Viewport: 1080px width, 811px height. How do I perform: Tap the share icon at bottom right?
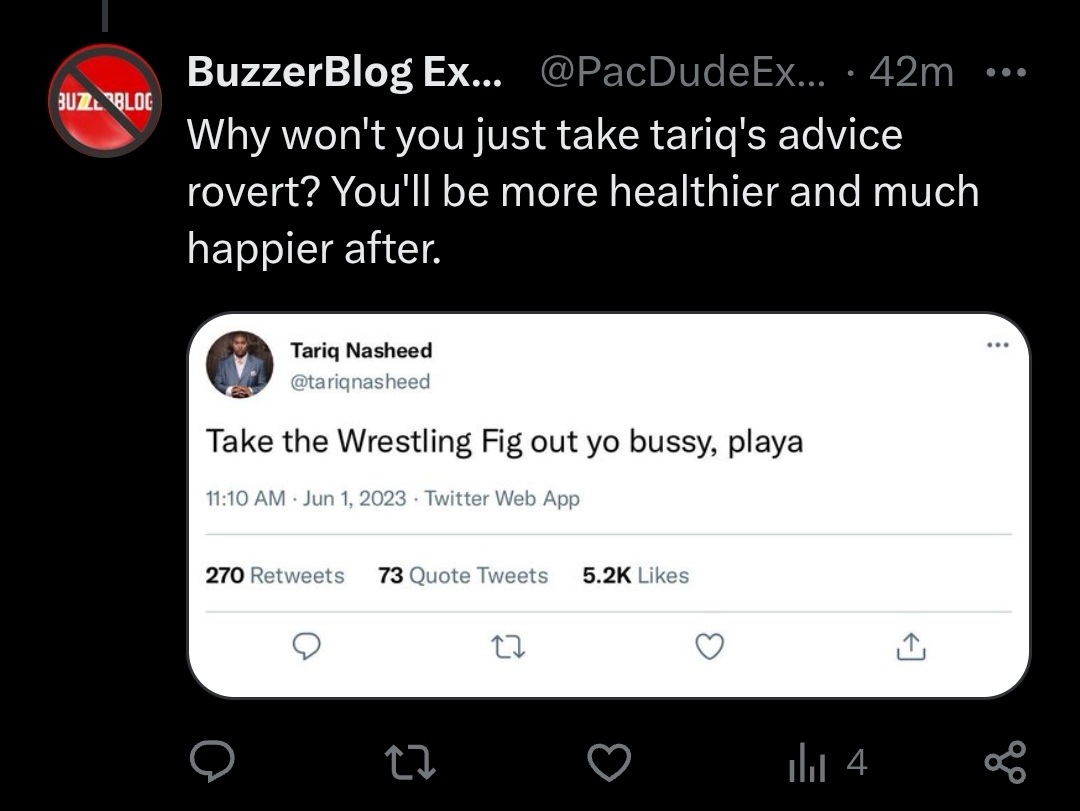[1004, 763]
